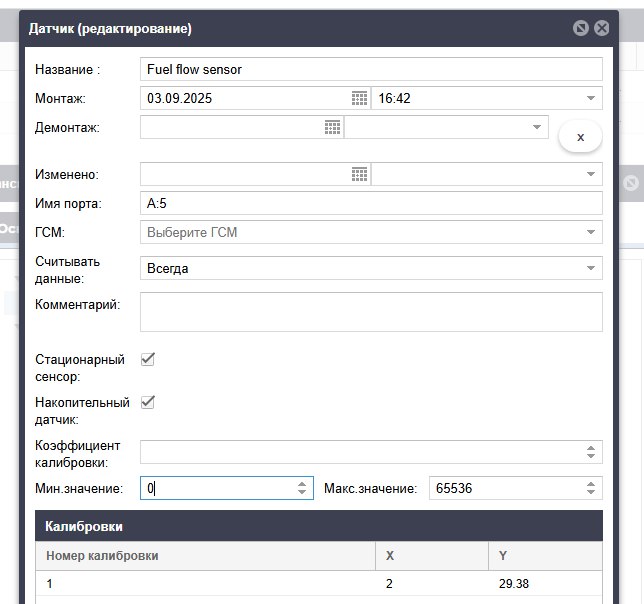Expand Монтаж time dropdown showing 16:42
This screenshot has width=644, height=604.
click(591, 98)
